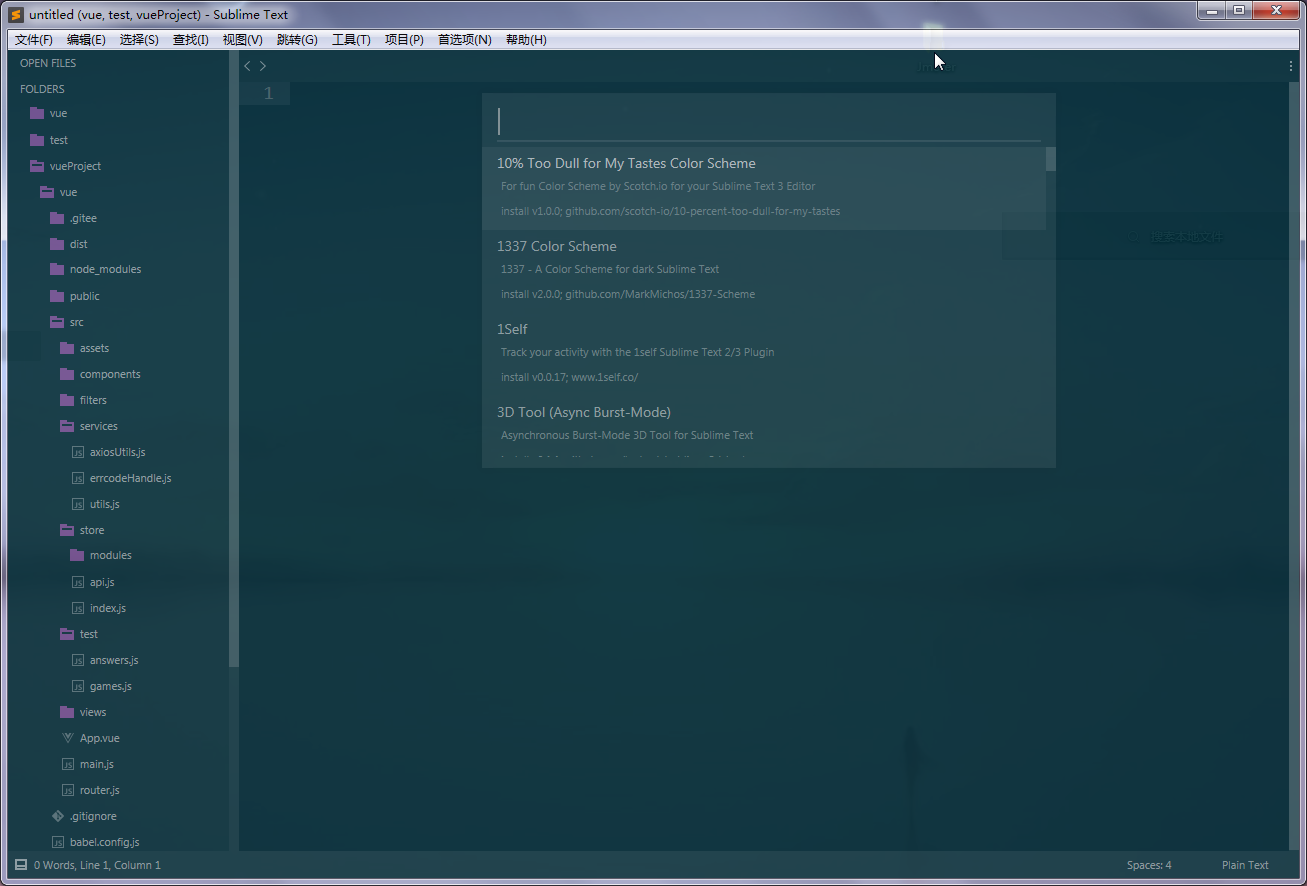Click the package list scrollbar thumb
1307x886 pixels.
click(1051, 159)
